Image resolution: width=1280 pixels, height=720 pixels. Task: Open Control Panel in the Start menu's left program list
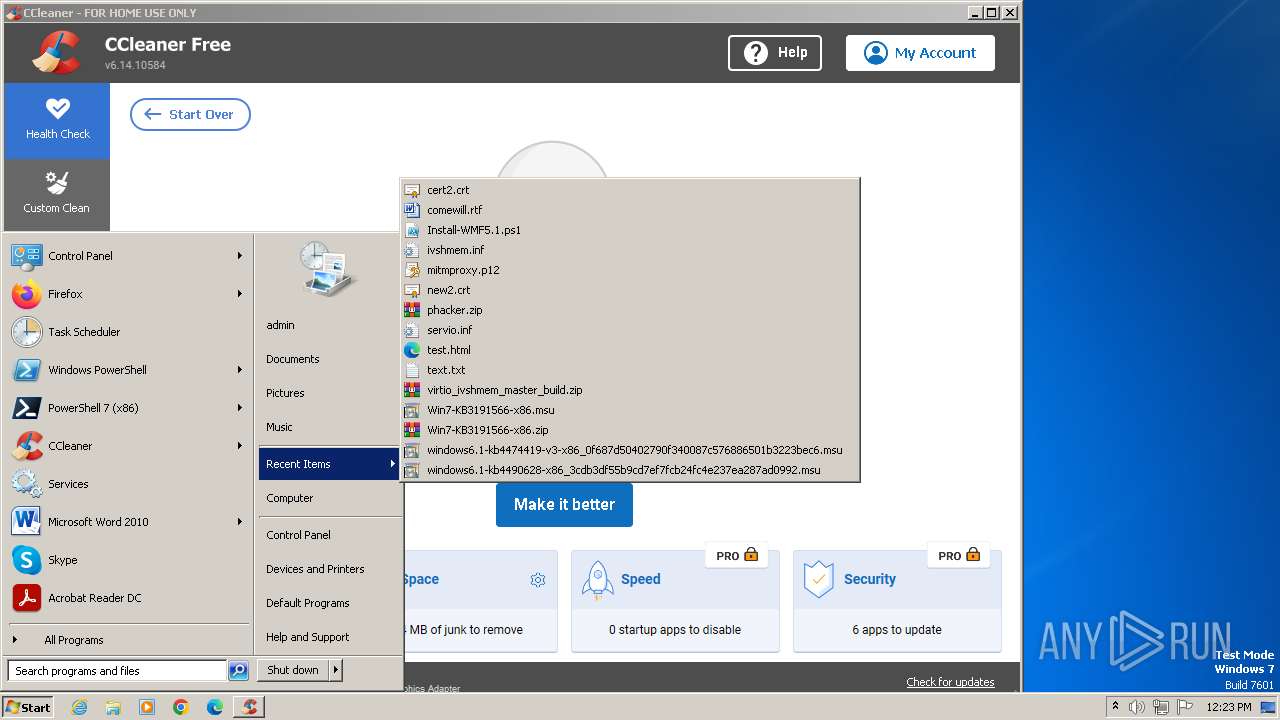[x=128, y=256]
